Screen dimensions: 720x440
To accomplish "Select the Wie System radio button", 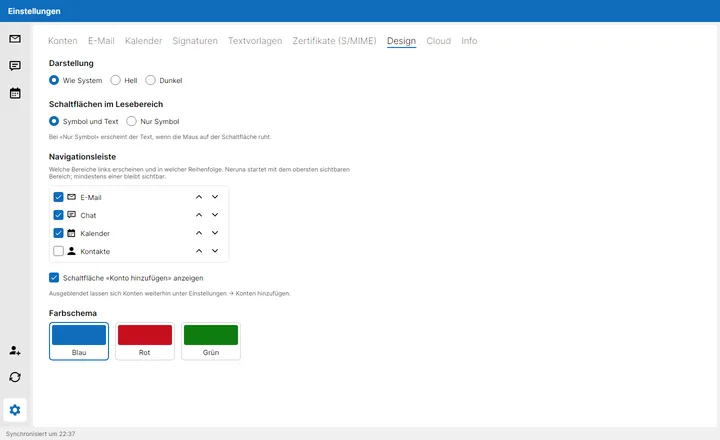I will tap(54, 80).
